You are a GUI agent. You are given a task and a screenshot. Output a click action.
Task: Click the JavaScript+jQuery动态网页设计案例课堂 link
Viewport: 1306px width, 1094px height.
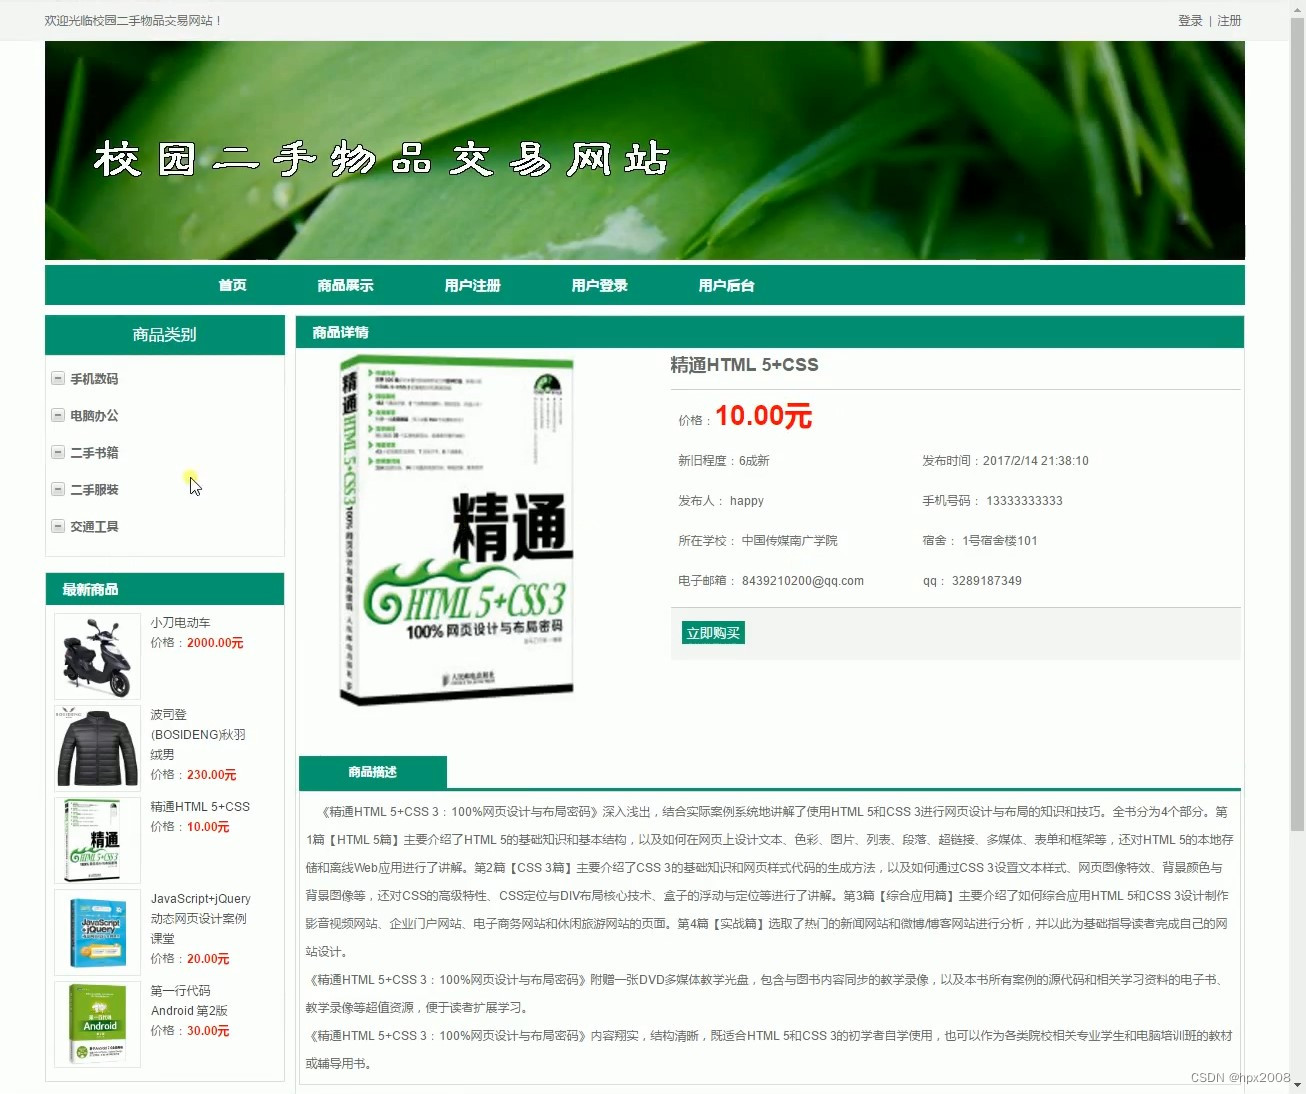pos(200,918)
